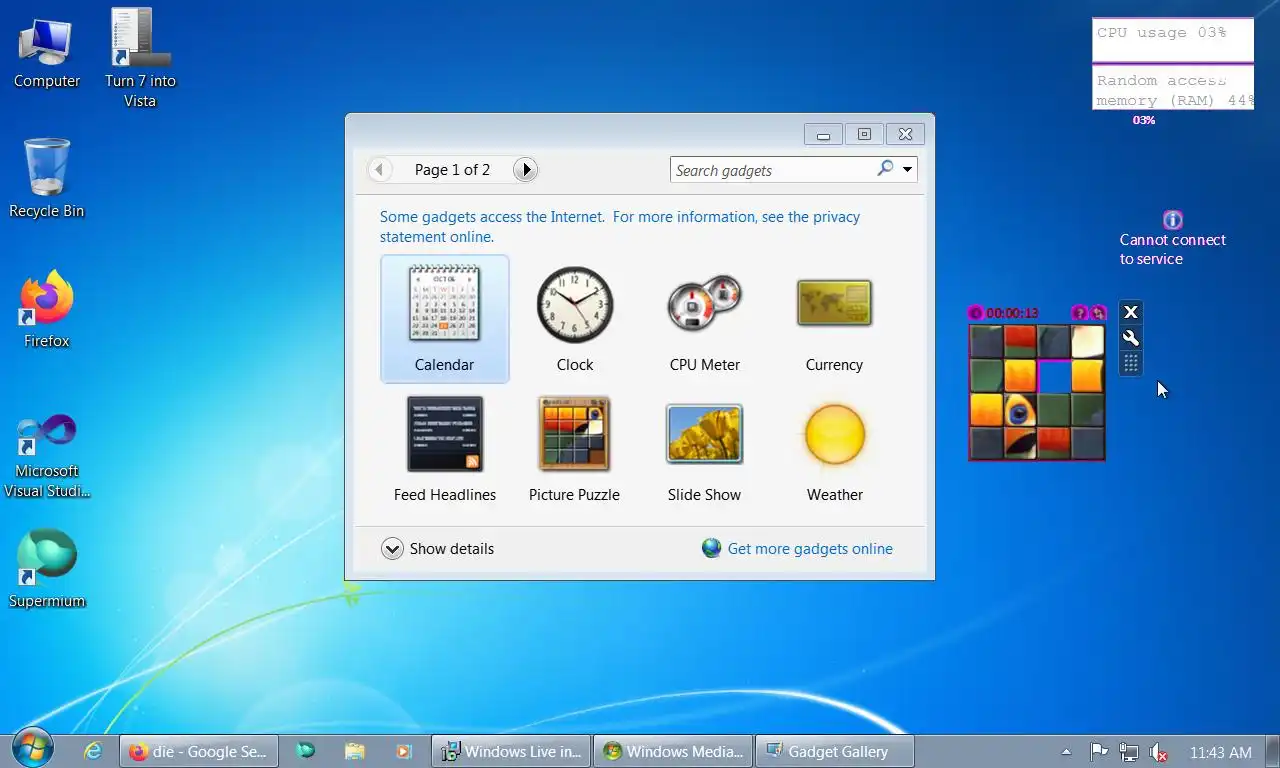Select the Weather gadget
This screenshot has height=768, width=1280.
(834, 449)
